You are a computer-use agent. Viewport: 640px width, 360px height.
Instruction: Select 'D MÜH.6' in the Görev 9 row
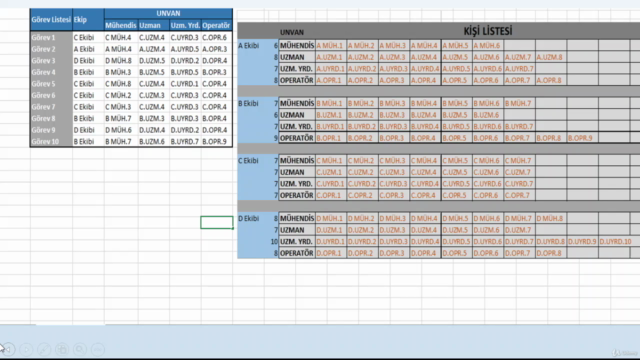(x=121, y=130)
